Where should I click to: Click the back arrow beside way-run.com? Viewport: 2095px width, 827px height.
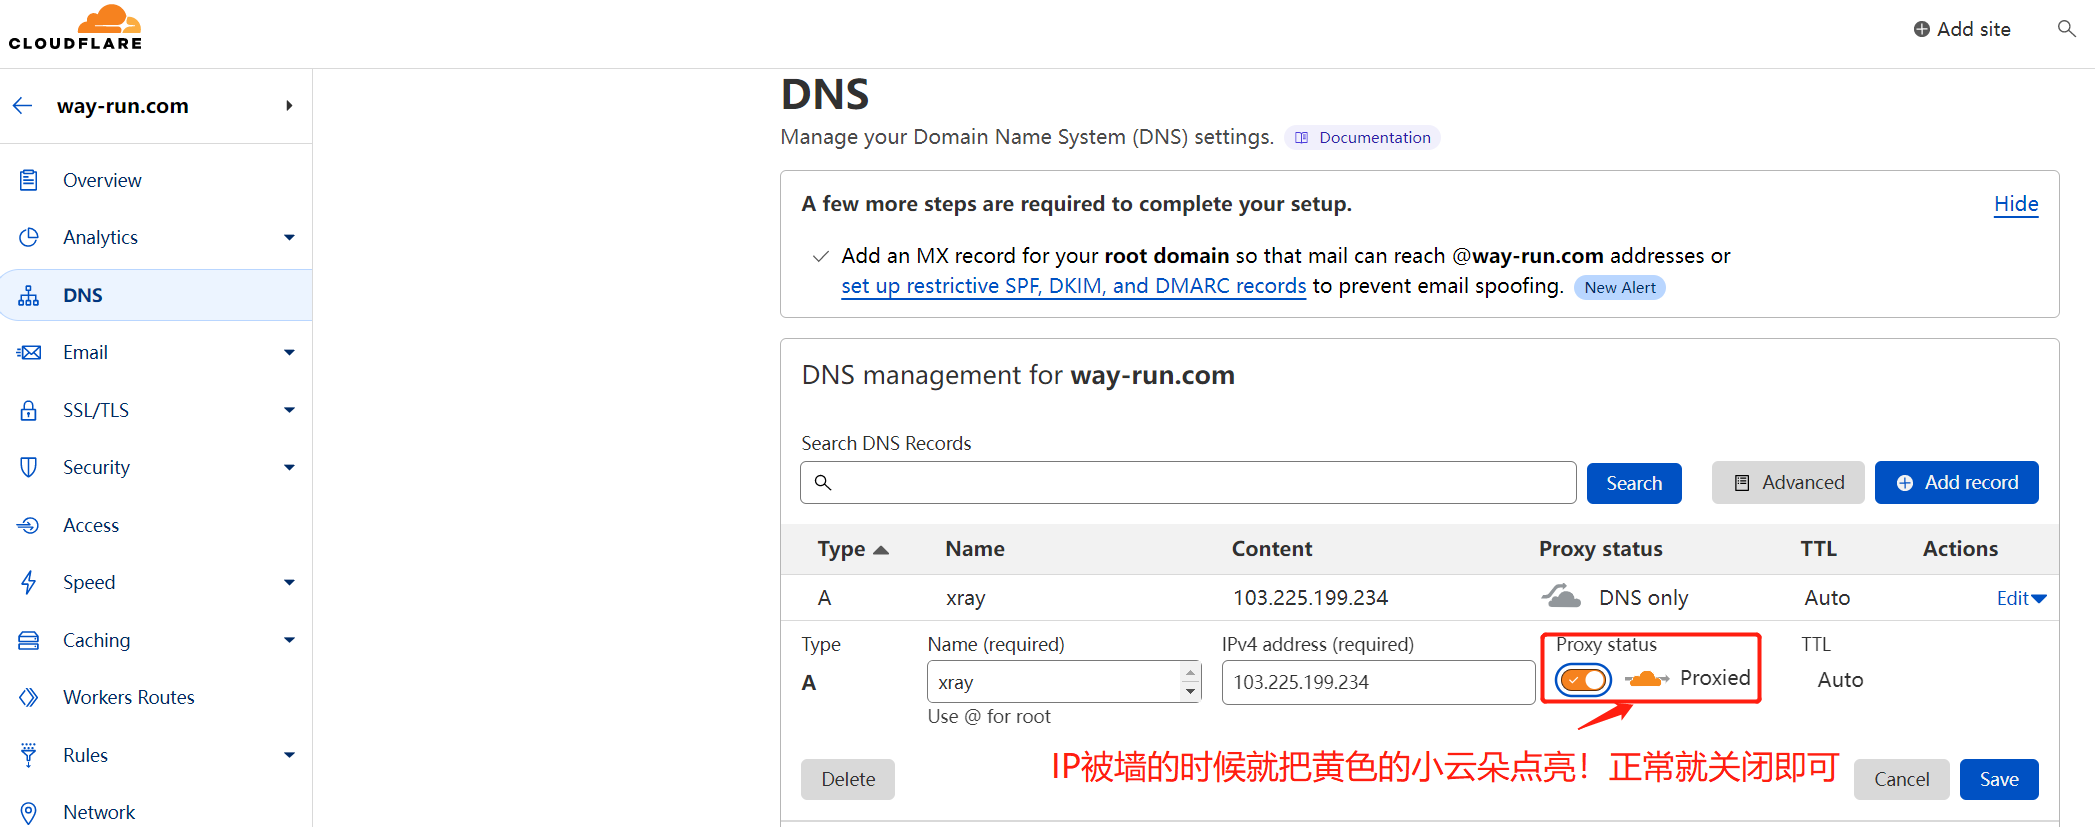pos(23,105)
